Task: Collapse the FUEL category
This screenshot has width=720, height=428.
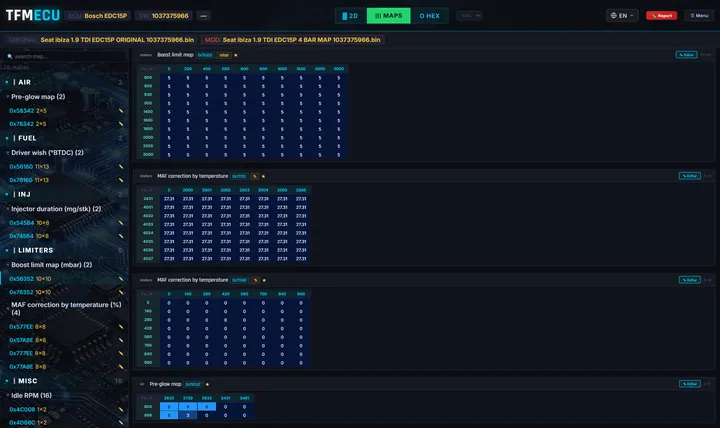Action: [x=7, y=138]
